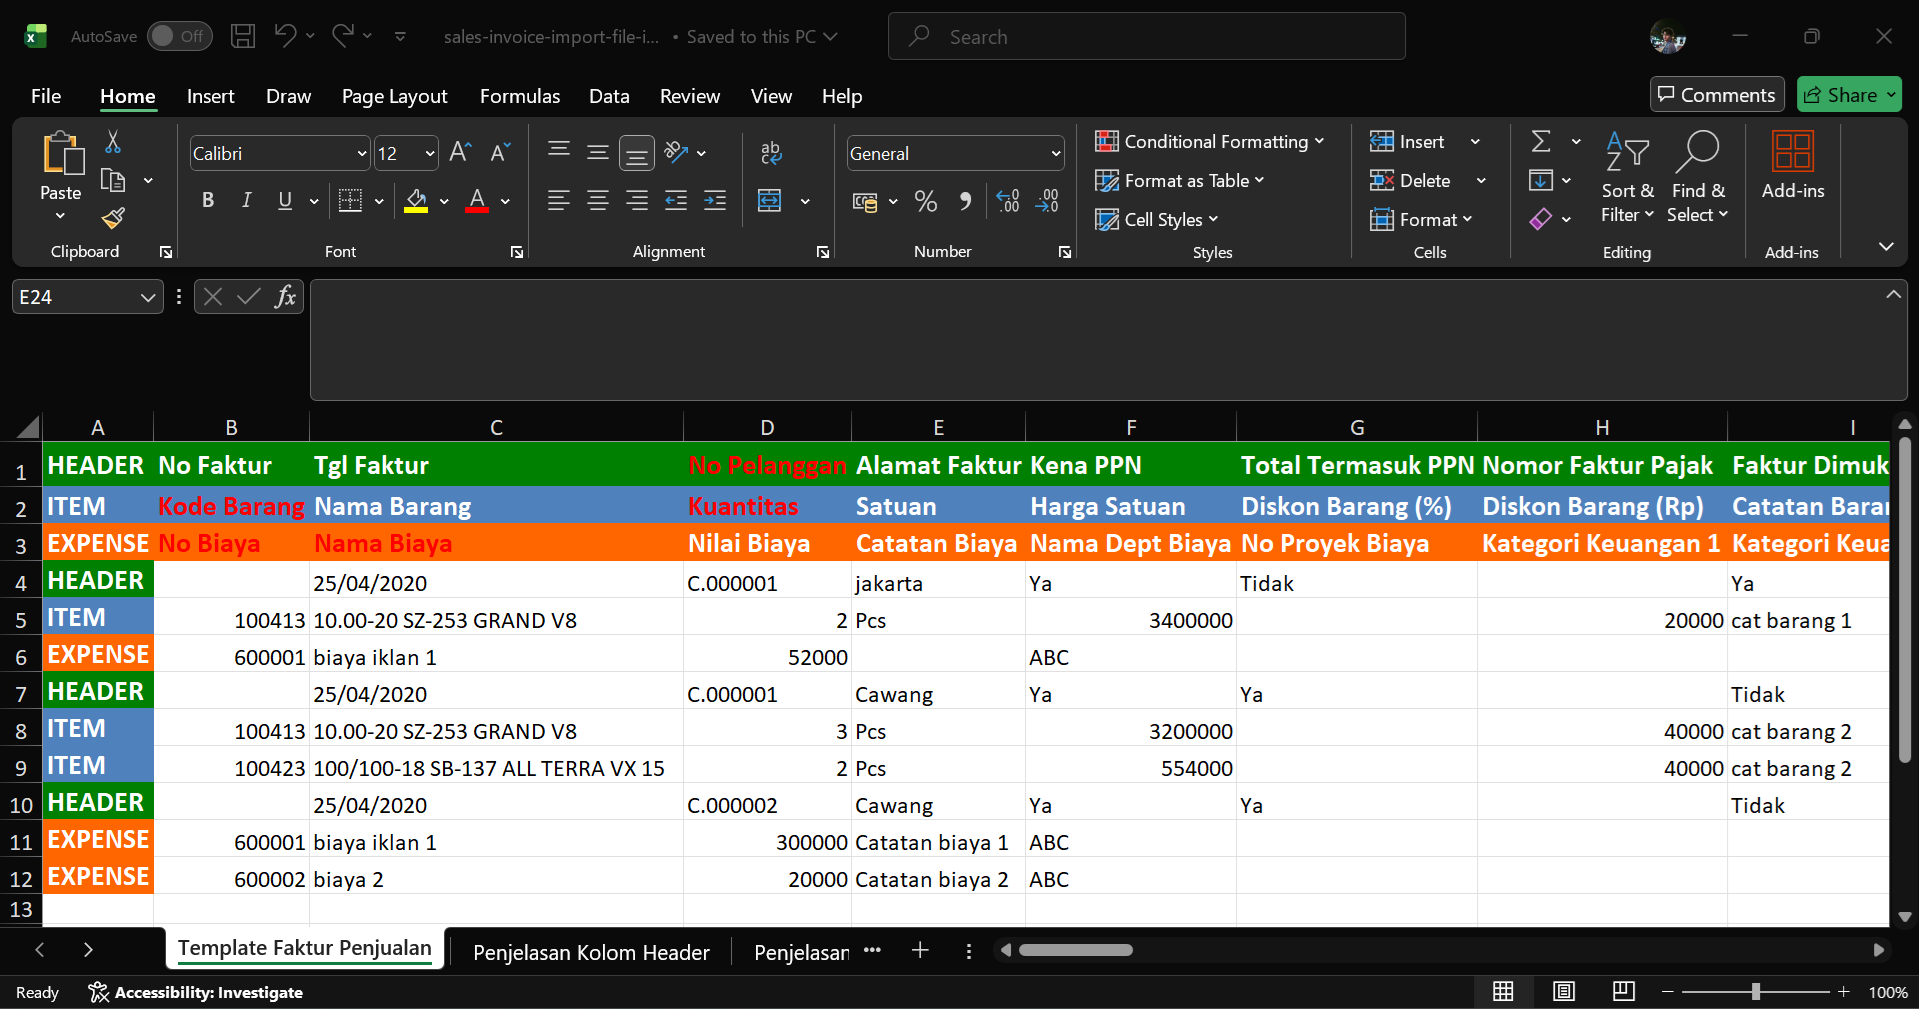Click the Wrap Text icon
This screenshot has width=1919, height=1009.
click(770, 152)
